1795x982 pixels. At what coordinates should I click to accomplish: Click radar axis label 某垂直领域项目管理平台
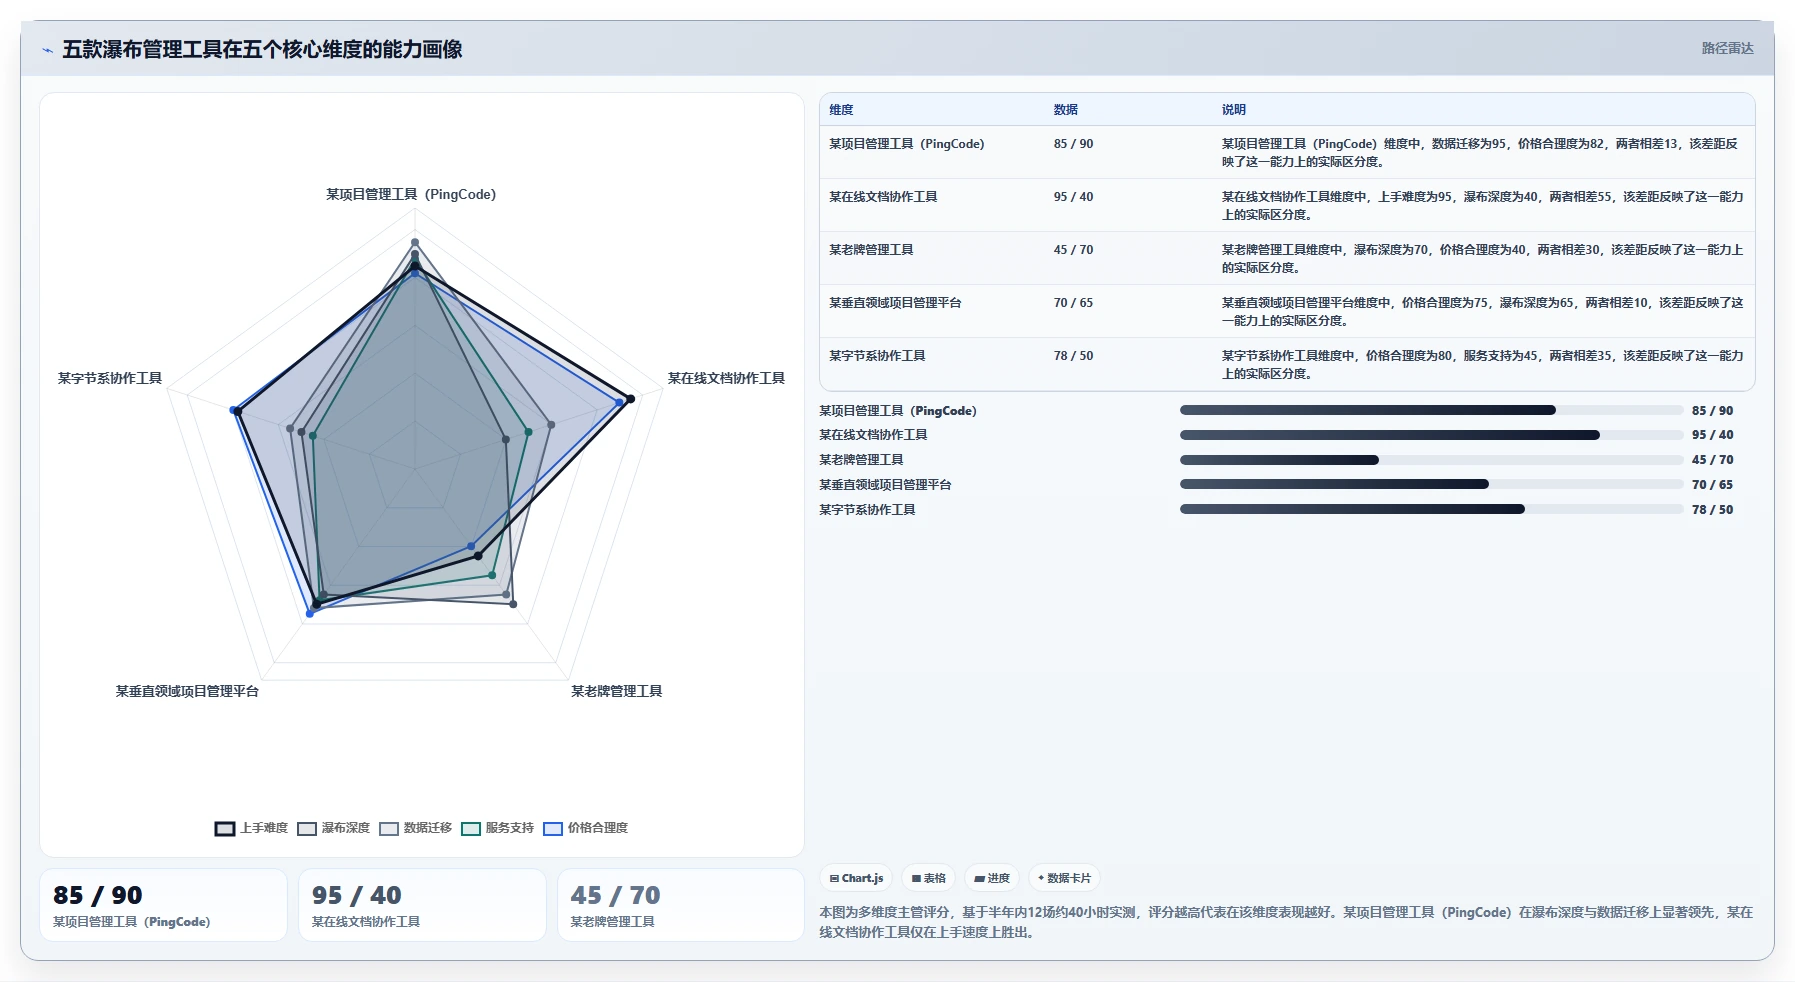pyautogui.click(x=187, y=691)
